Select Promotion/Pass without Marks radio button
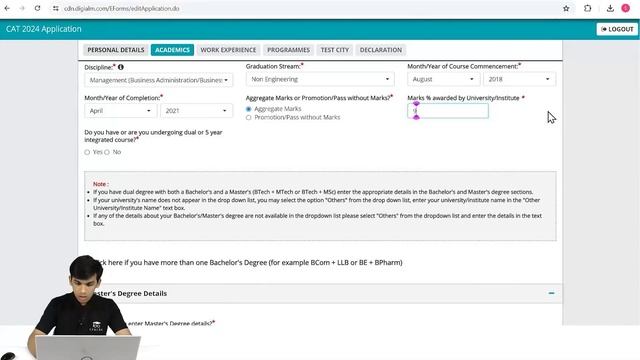 (249, 118)
